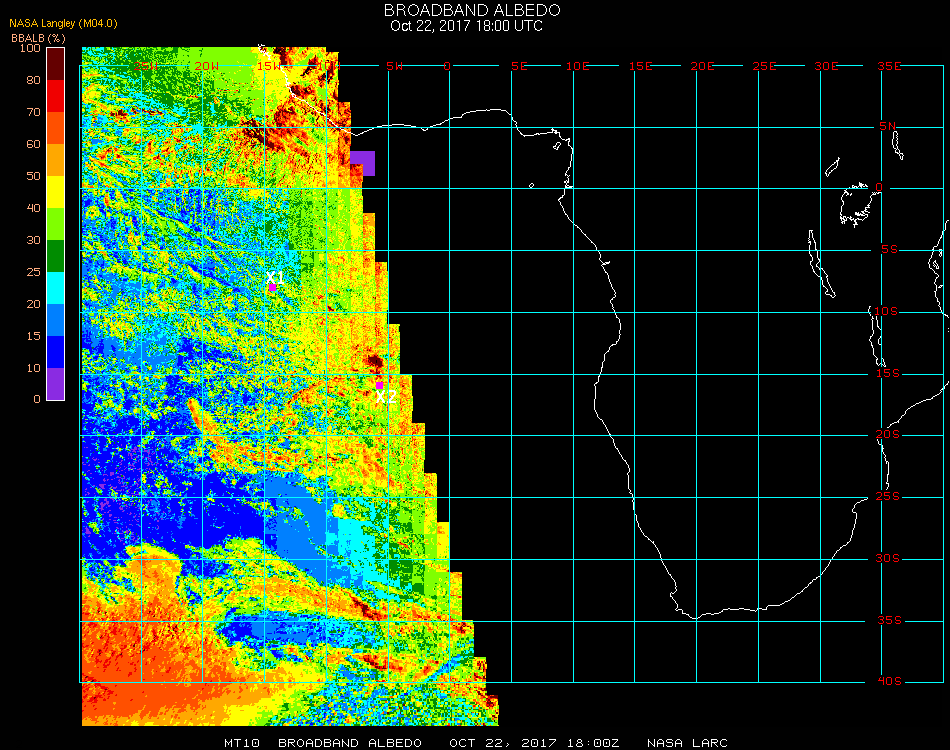Click the legend value "70"
The width and height of the screenshot is (950, 750).
coord(33,112)
